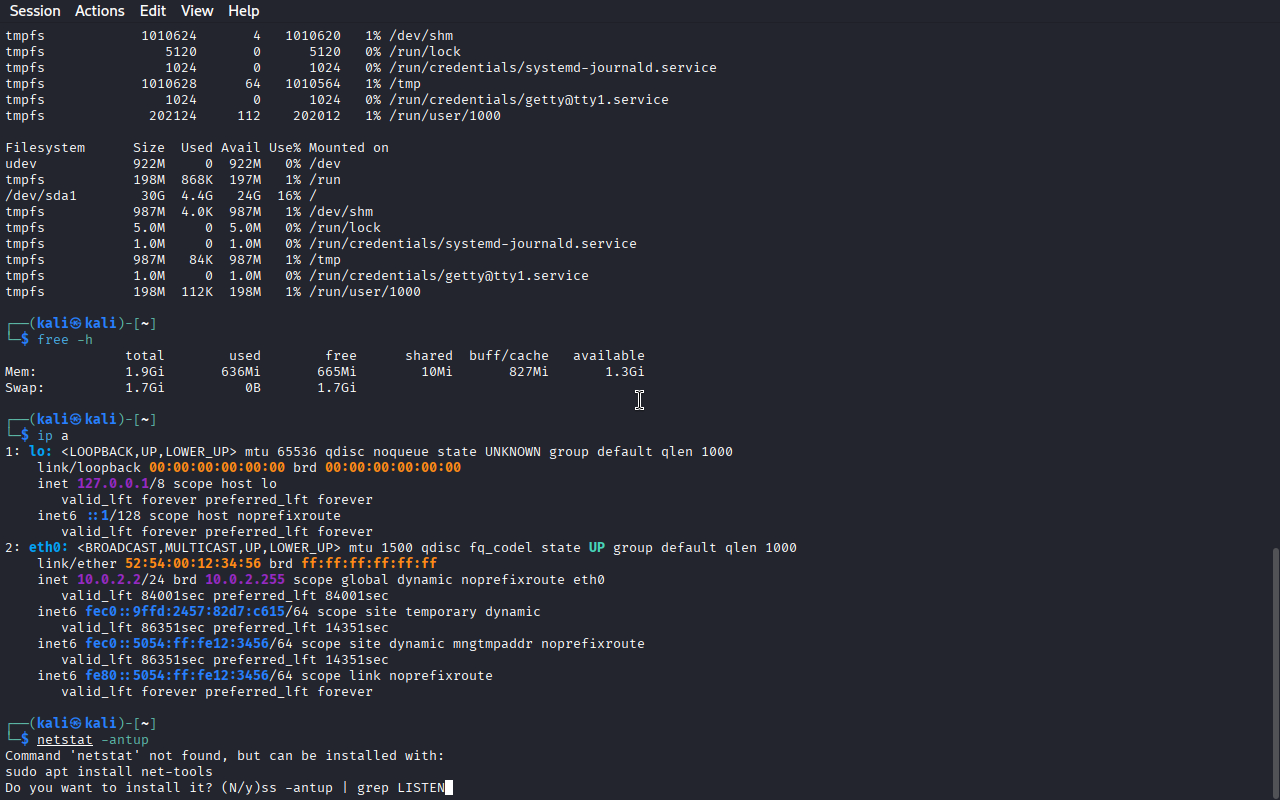Click the loopback address 127.0.0.1

[x=112, y=484]
